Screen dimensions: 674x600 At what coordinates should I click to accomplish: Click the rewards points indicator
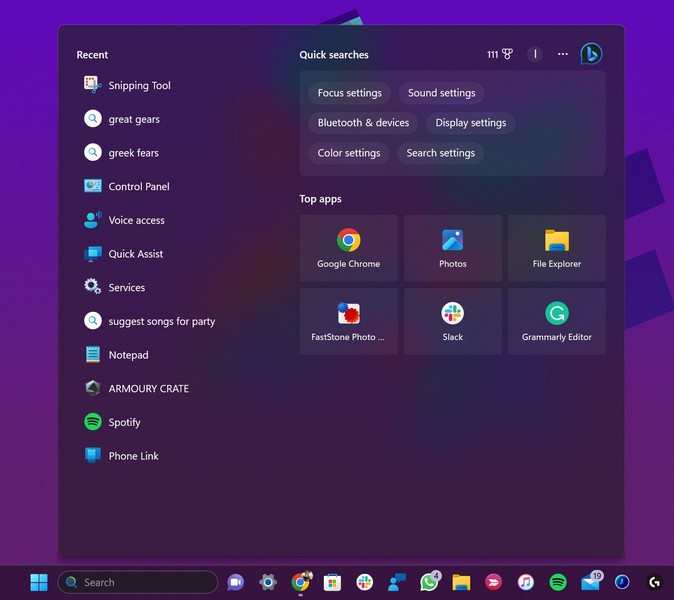500,54
